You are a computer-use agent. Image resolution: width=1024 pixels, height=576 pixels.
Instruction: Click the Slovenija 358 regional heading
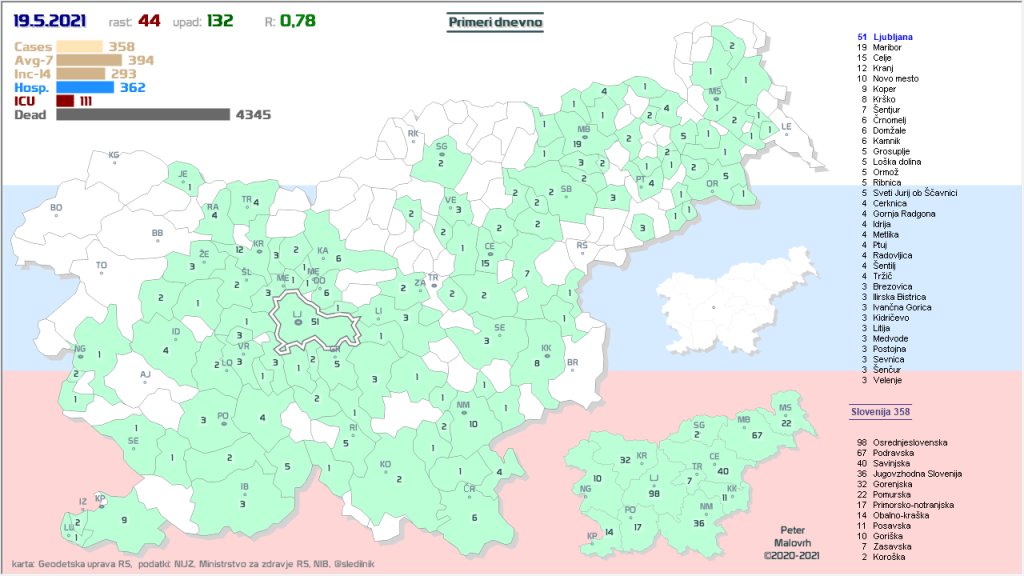(x=880, y=411)
